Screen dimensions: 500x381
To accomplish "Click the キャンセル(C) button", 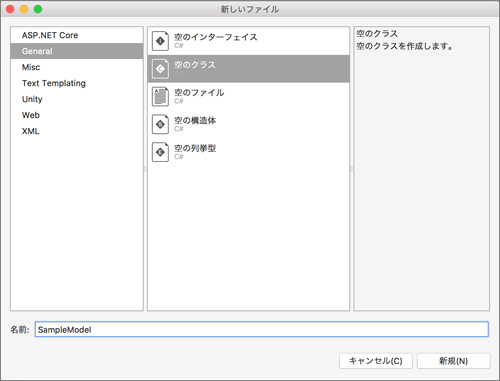I will pos(376,361).
